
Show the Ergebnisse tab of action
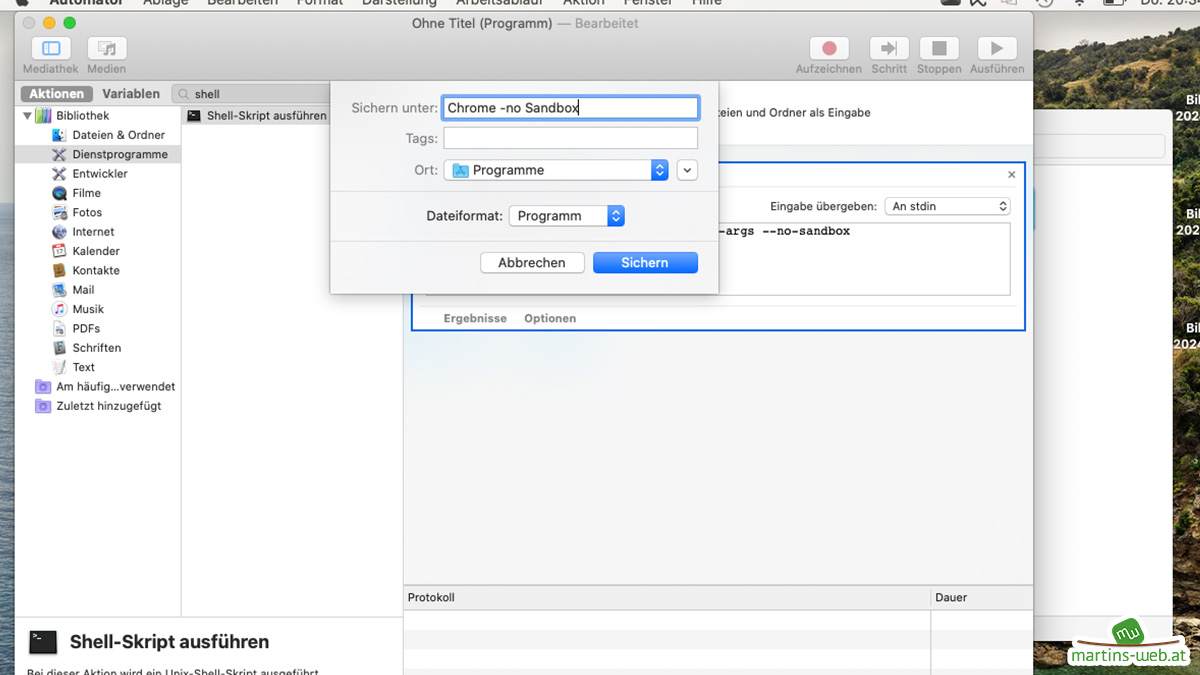point(475,318)
